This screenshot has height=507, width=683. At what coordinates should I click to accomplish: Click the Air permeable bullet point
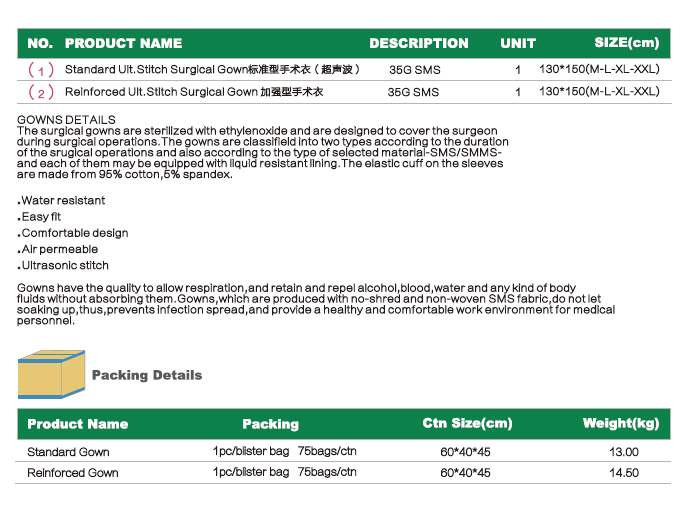(57, 249)
